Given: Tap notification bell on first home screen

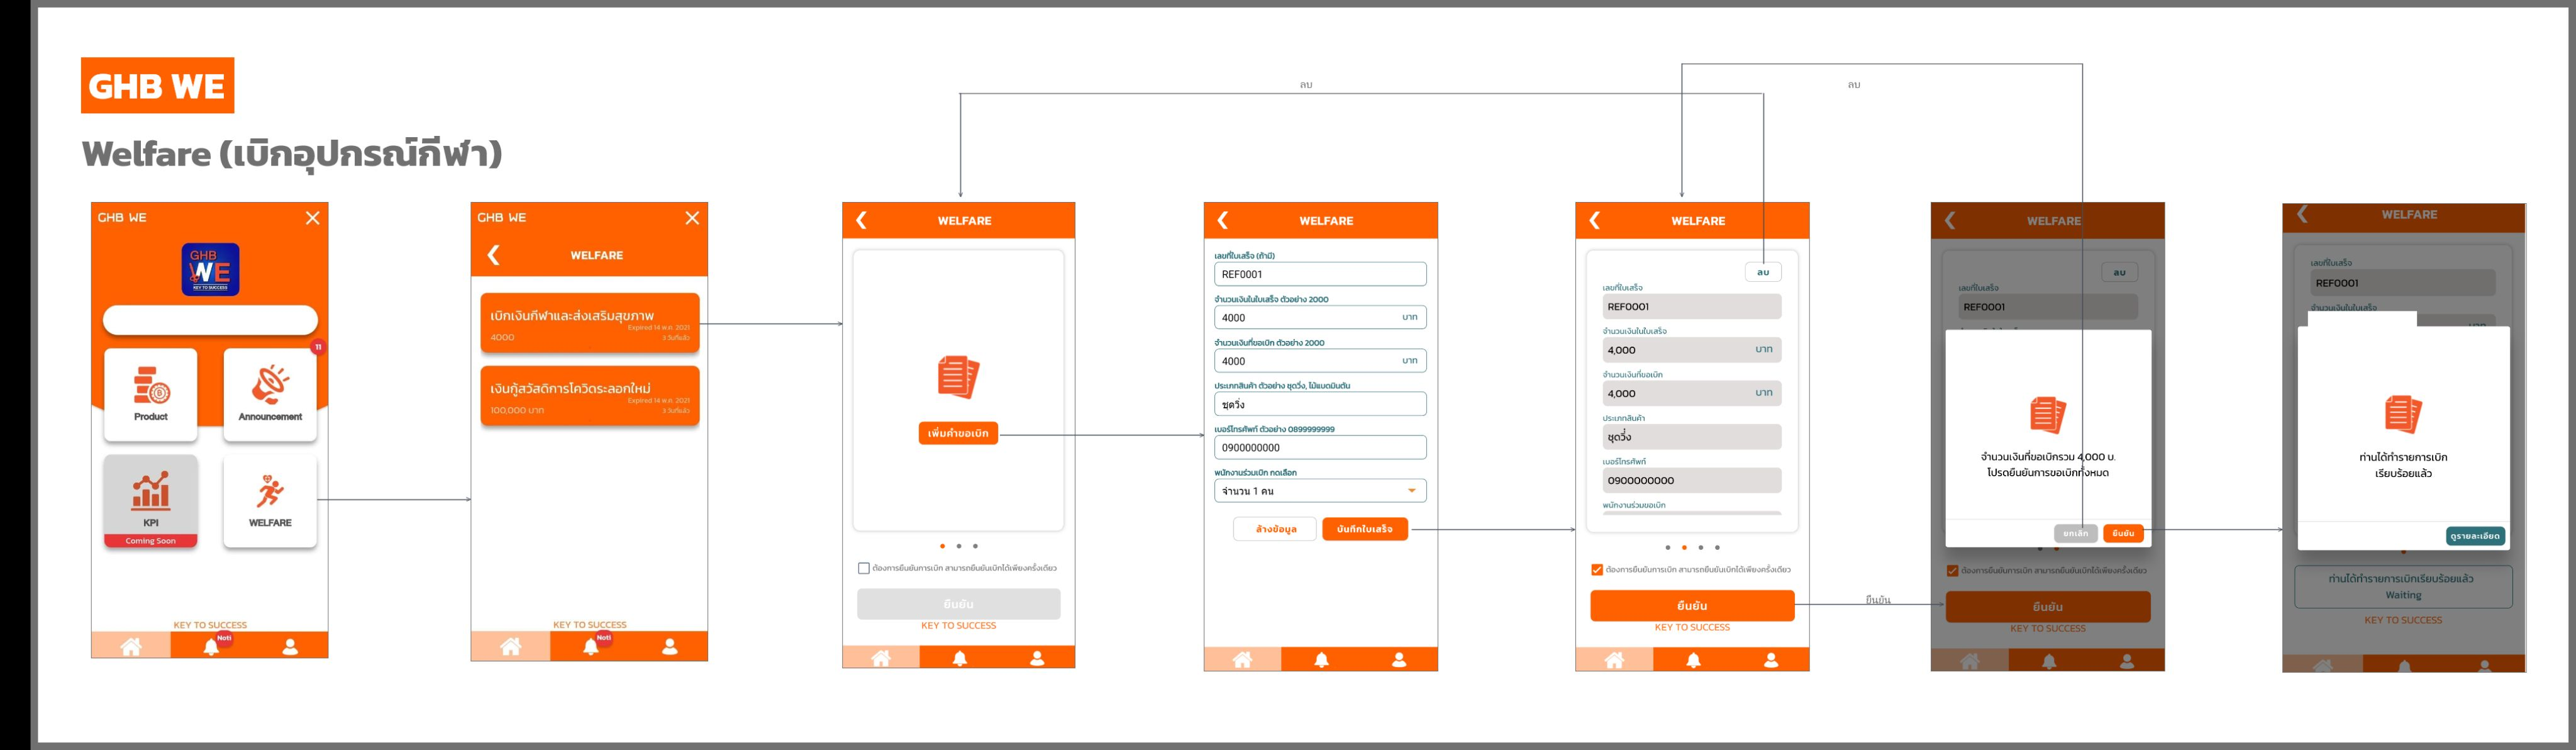Looking at the screenshot, I should (x=211, y=646).
